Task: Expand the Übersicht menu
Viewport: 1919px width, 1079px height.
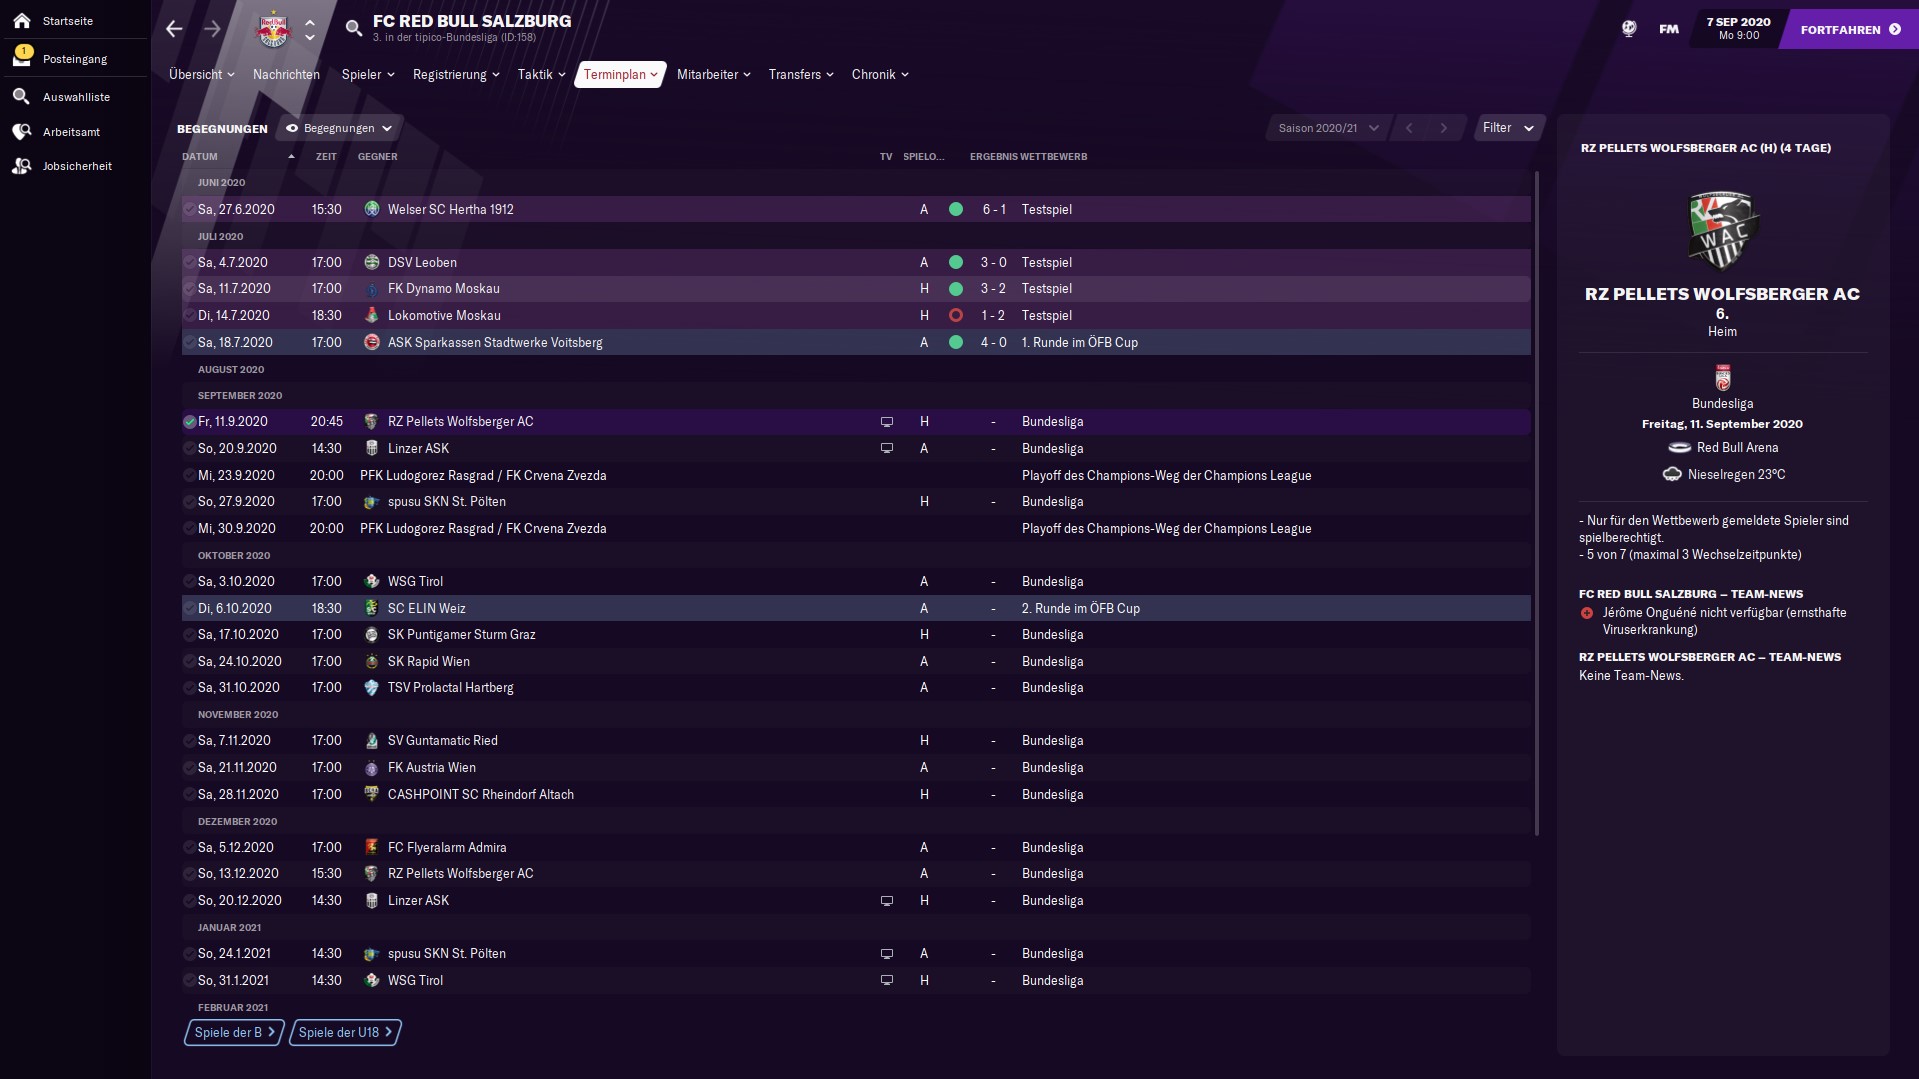Action: [x=201, y=74]
